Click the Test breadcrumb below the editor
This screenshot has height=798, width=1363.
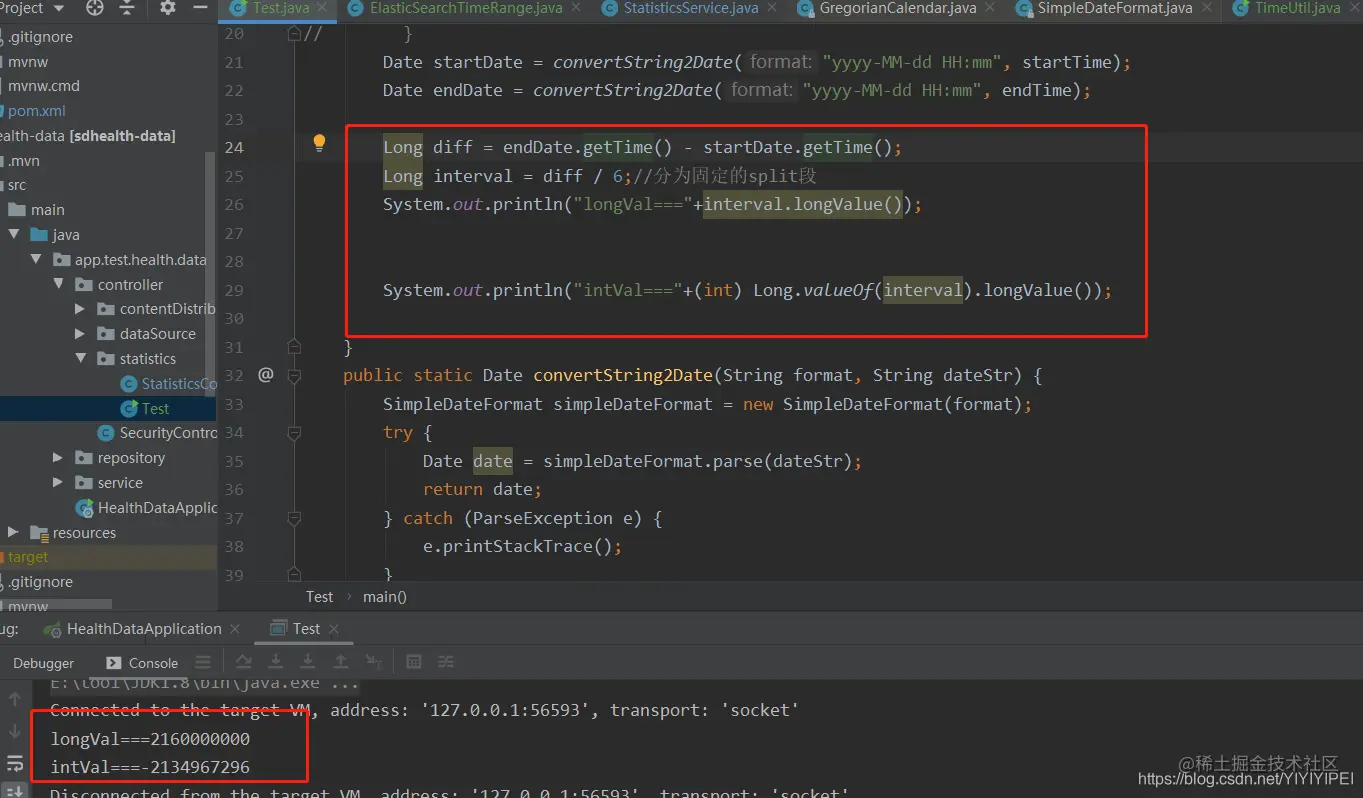319,597
